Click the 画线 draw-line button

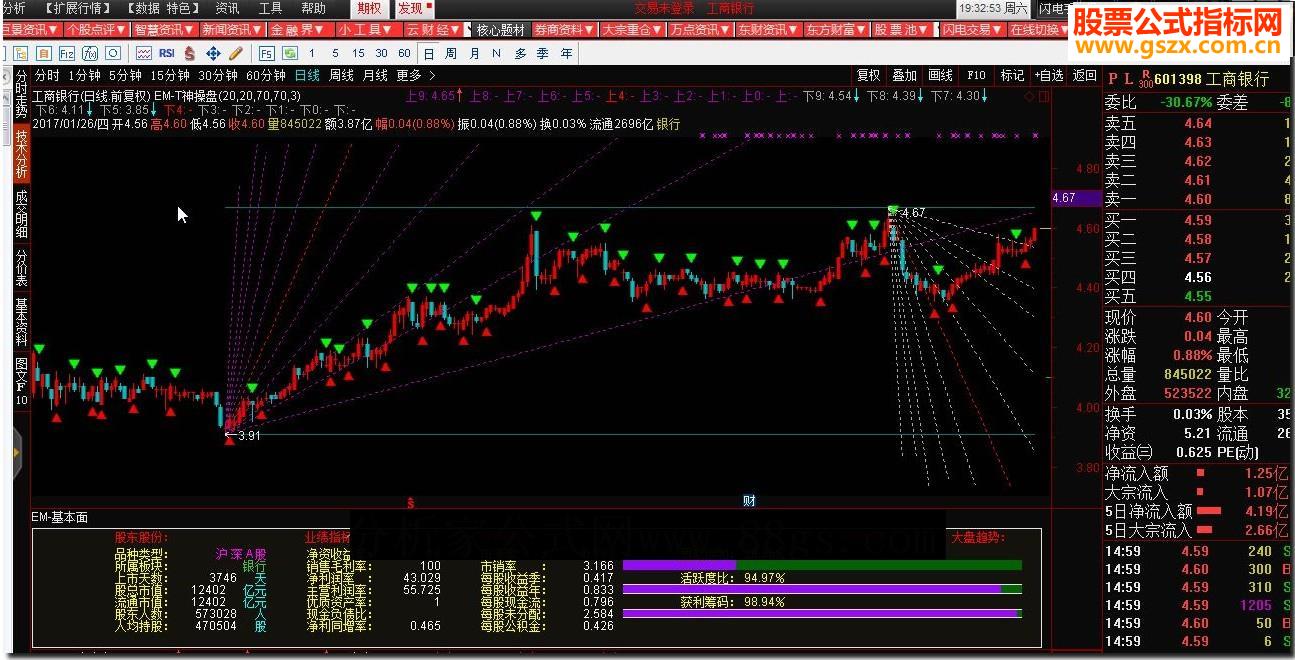pyautogui.click(x=940, y=75)
